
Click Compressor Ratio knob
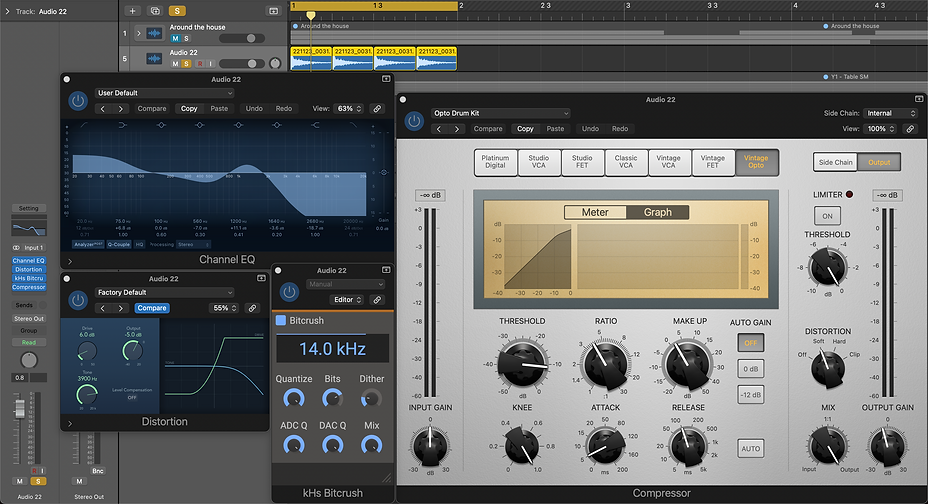(x=605, y=365)
